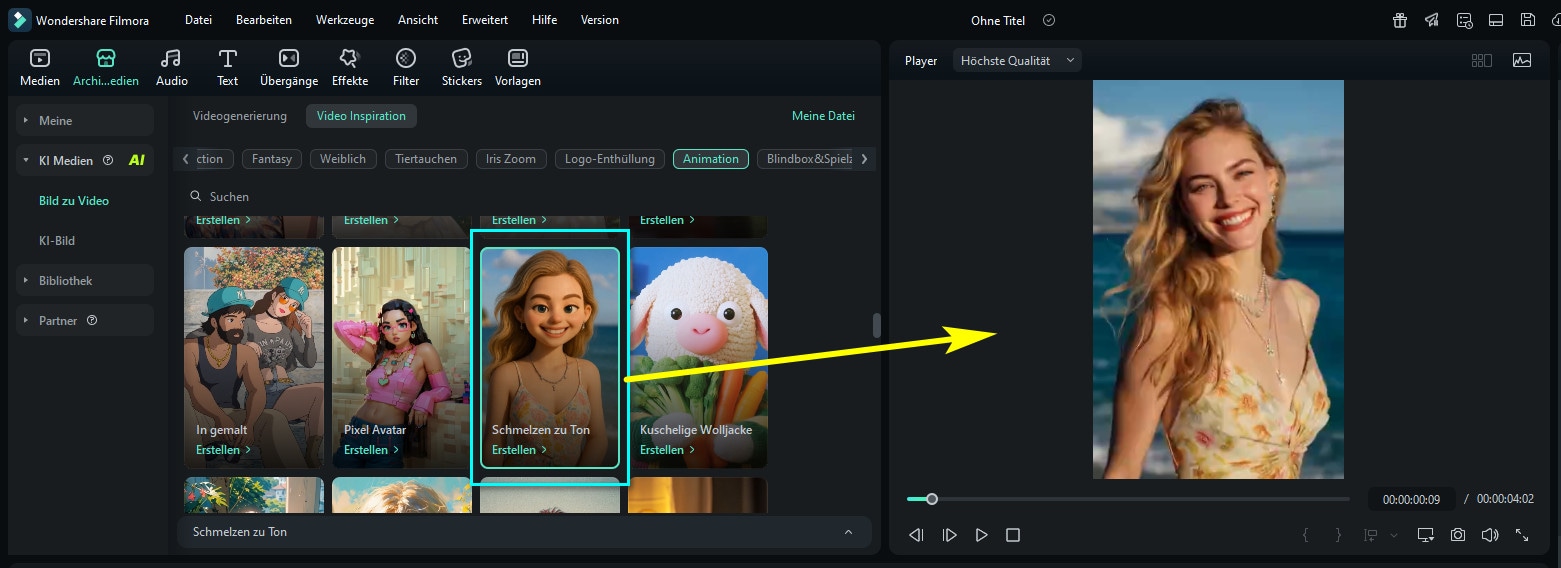Click the image scope icon in player
Screen dimensions: 1561x568
pos(1522,60)
